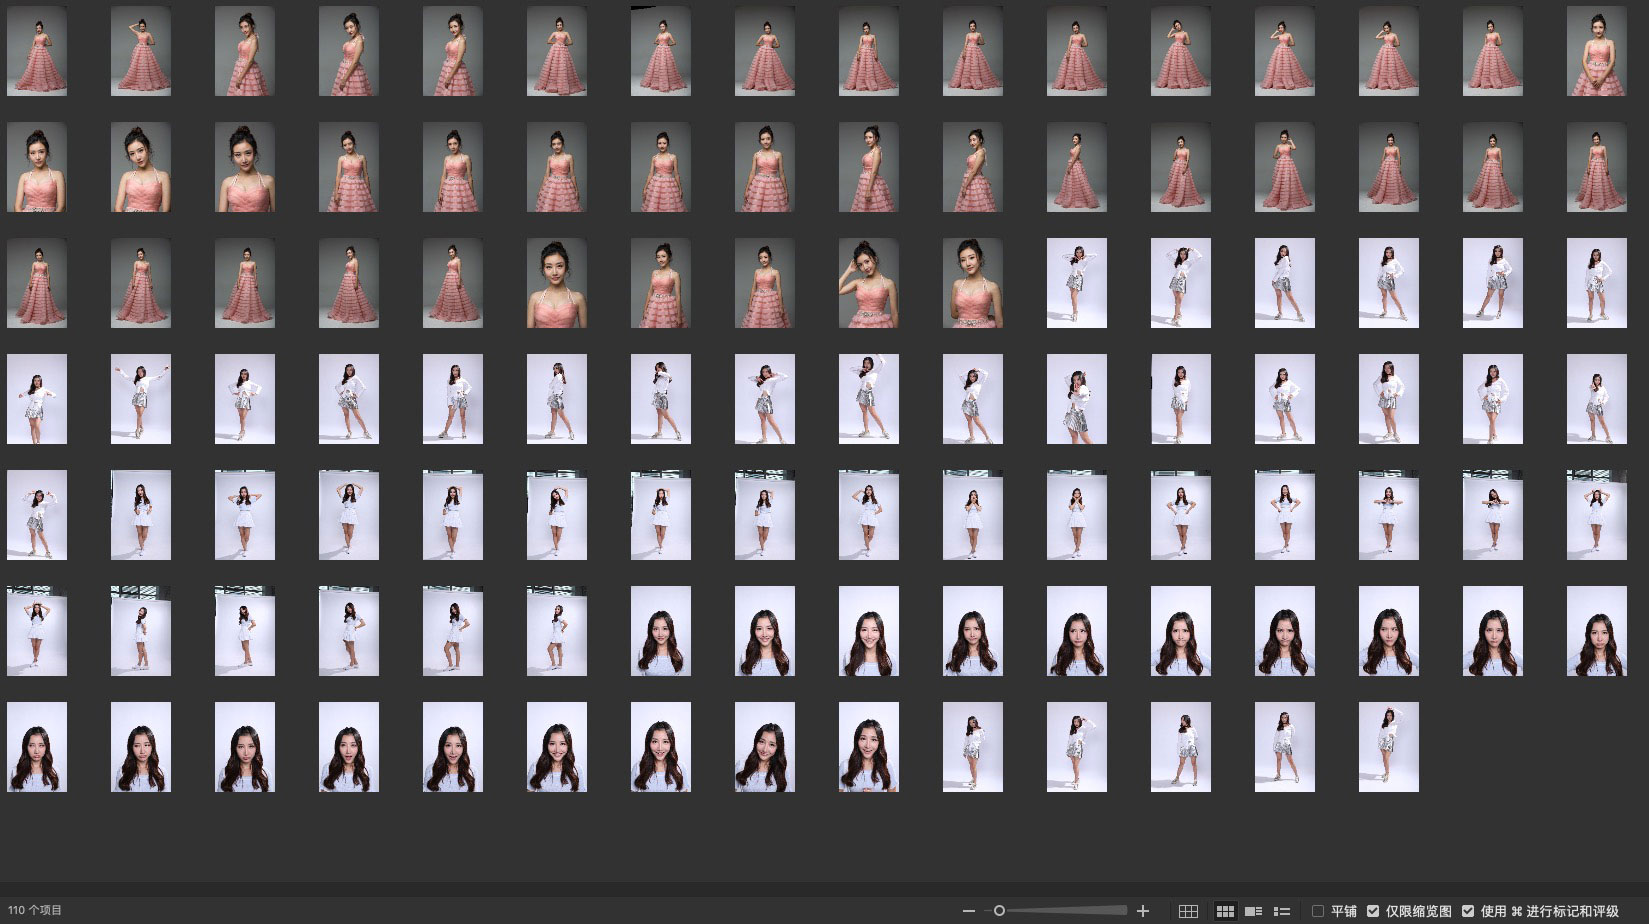Enable the 平铺 checkbox
Viewport: 1649px width, 924px height.
(x=1318, y=911)
